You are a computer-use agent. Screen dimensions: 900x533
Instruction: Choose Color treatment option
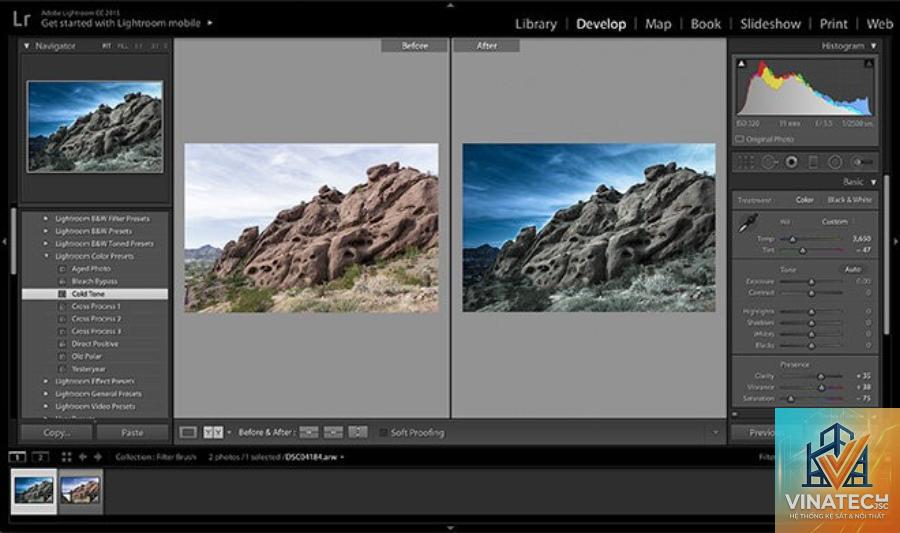(x=804, y=200)
